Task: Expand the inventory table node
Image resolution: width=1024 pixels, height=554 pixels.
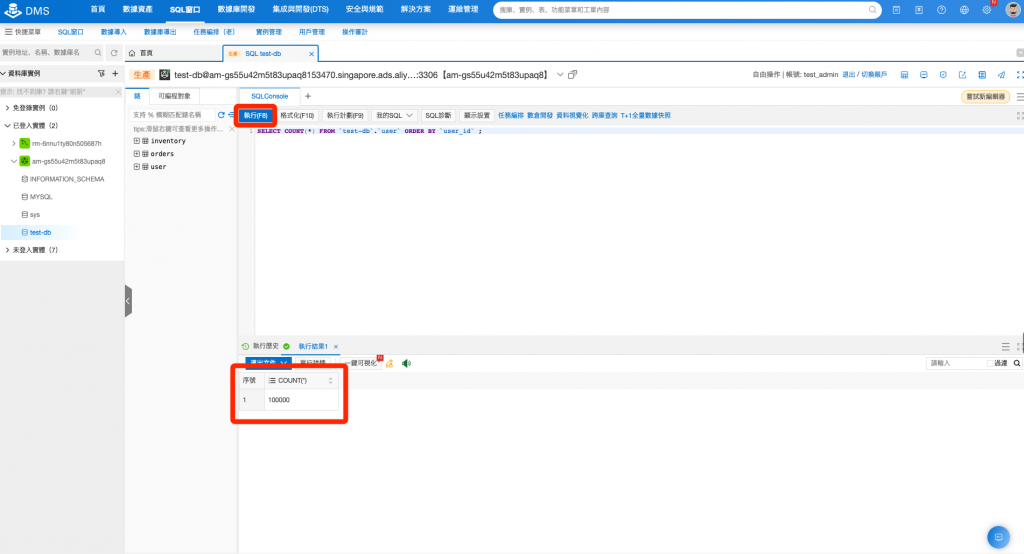Action: [136, 141]
